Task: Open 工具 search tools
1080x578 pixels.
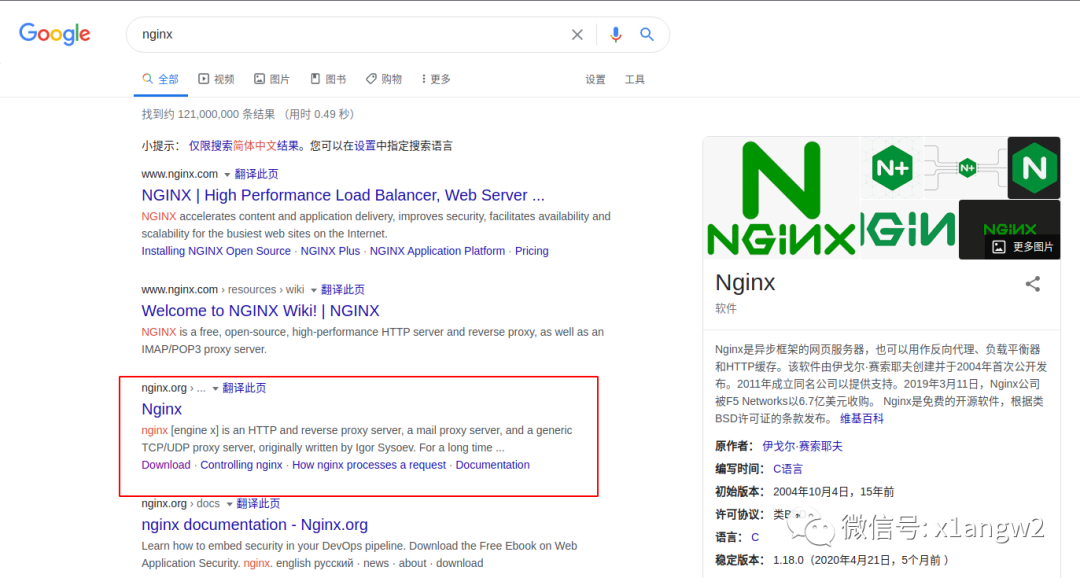Action: 634,80
